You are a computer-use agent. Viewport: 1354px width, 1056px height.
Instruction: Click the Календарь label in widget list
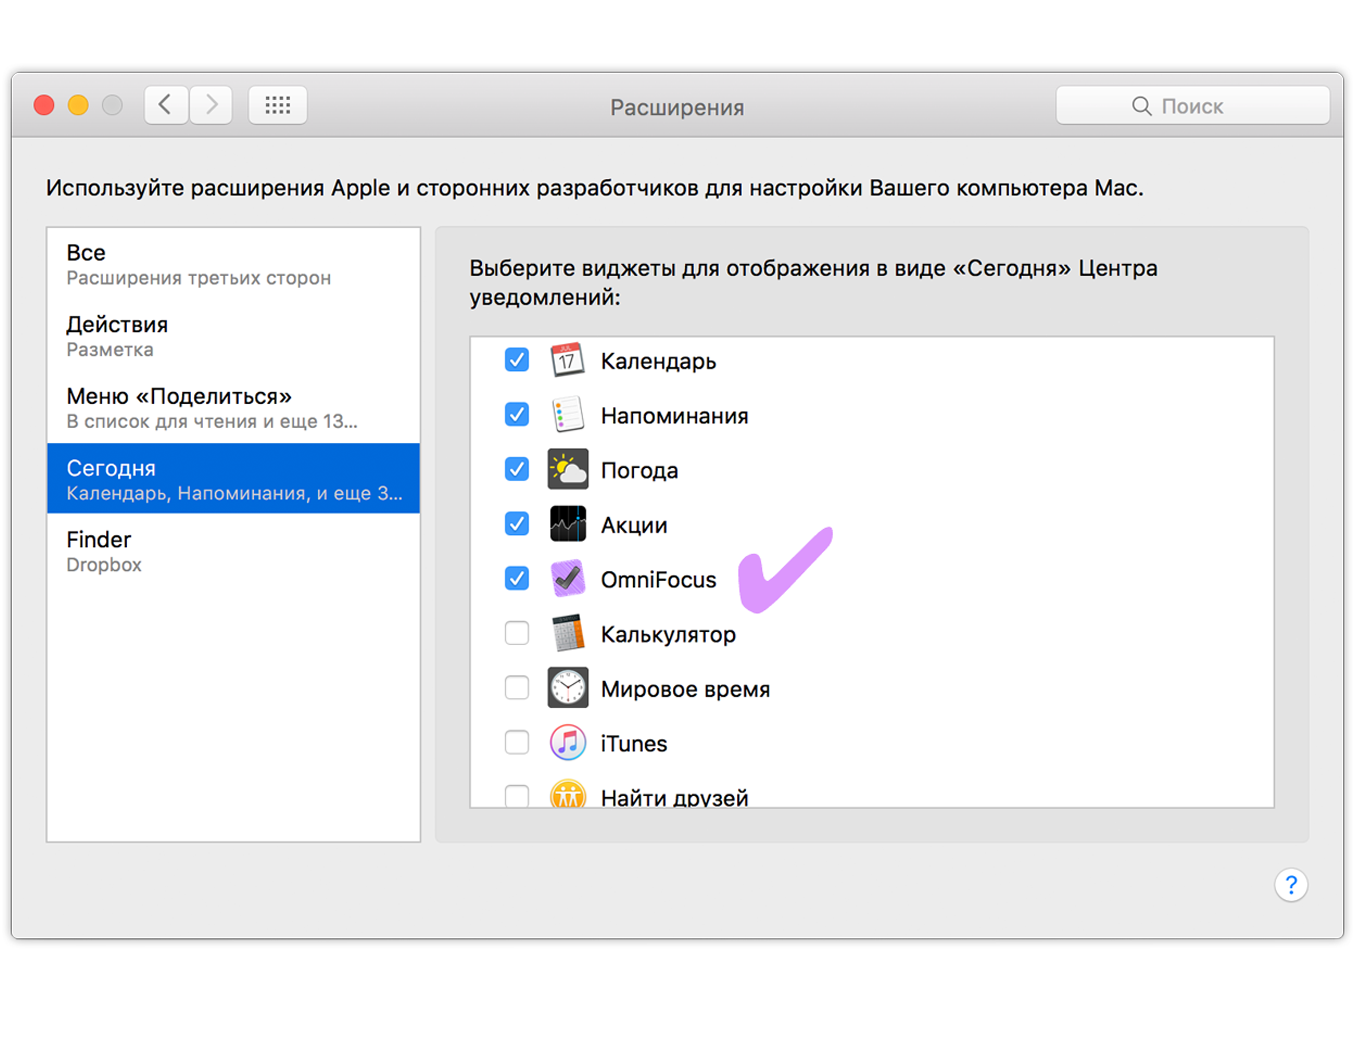click(658, 361)
